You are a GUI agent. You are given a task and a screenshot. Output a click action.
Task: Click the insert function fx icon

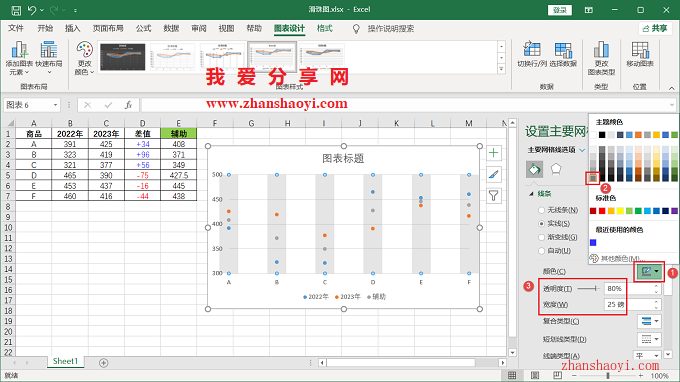[128, 105]
